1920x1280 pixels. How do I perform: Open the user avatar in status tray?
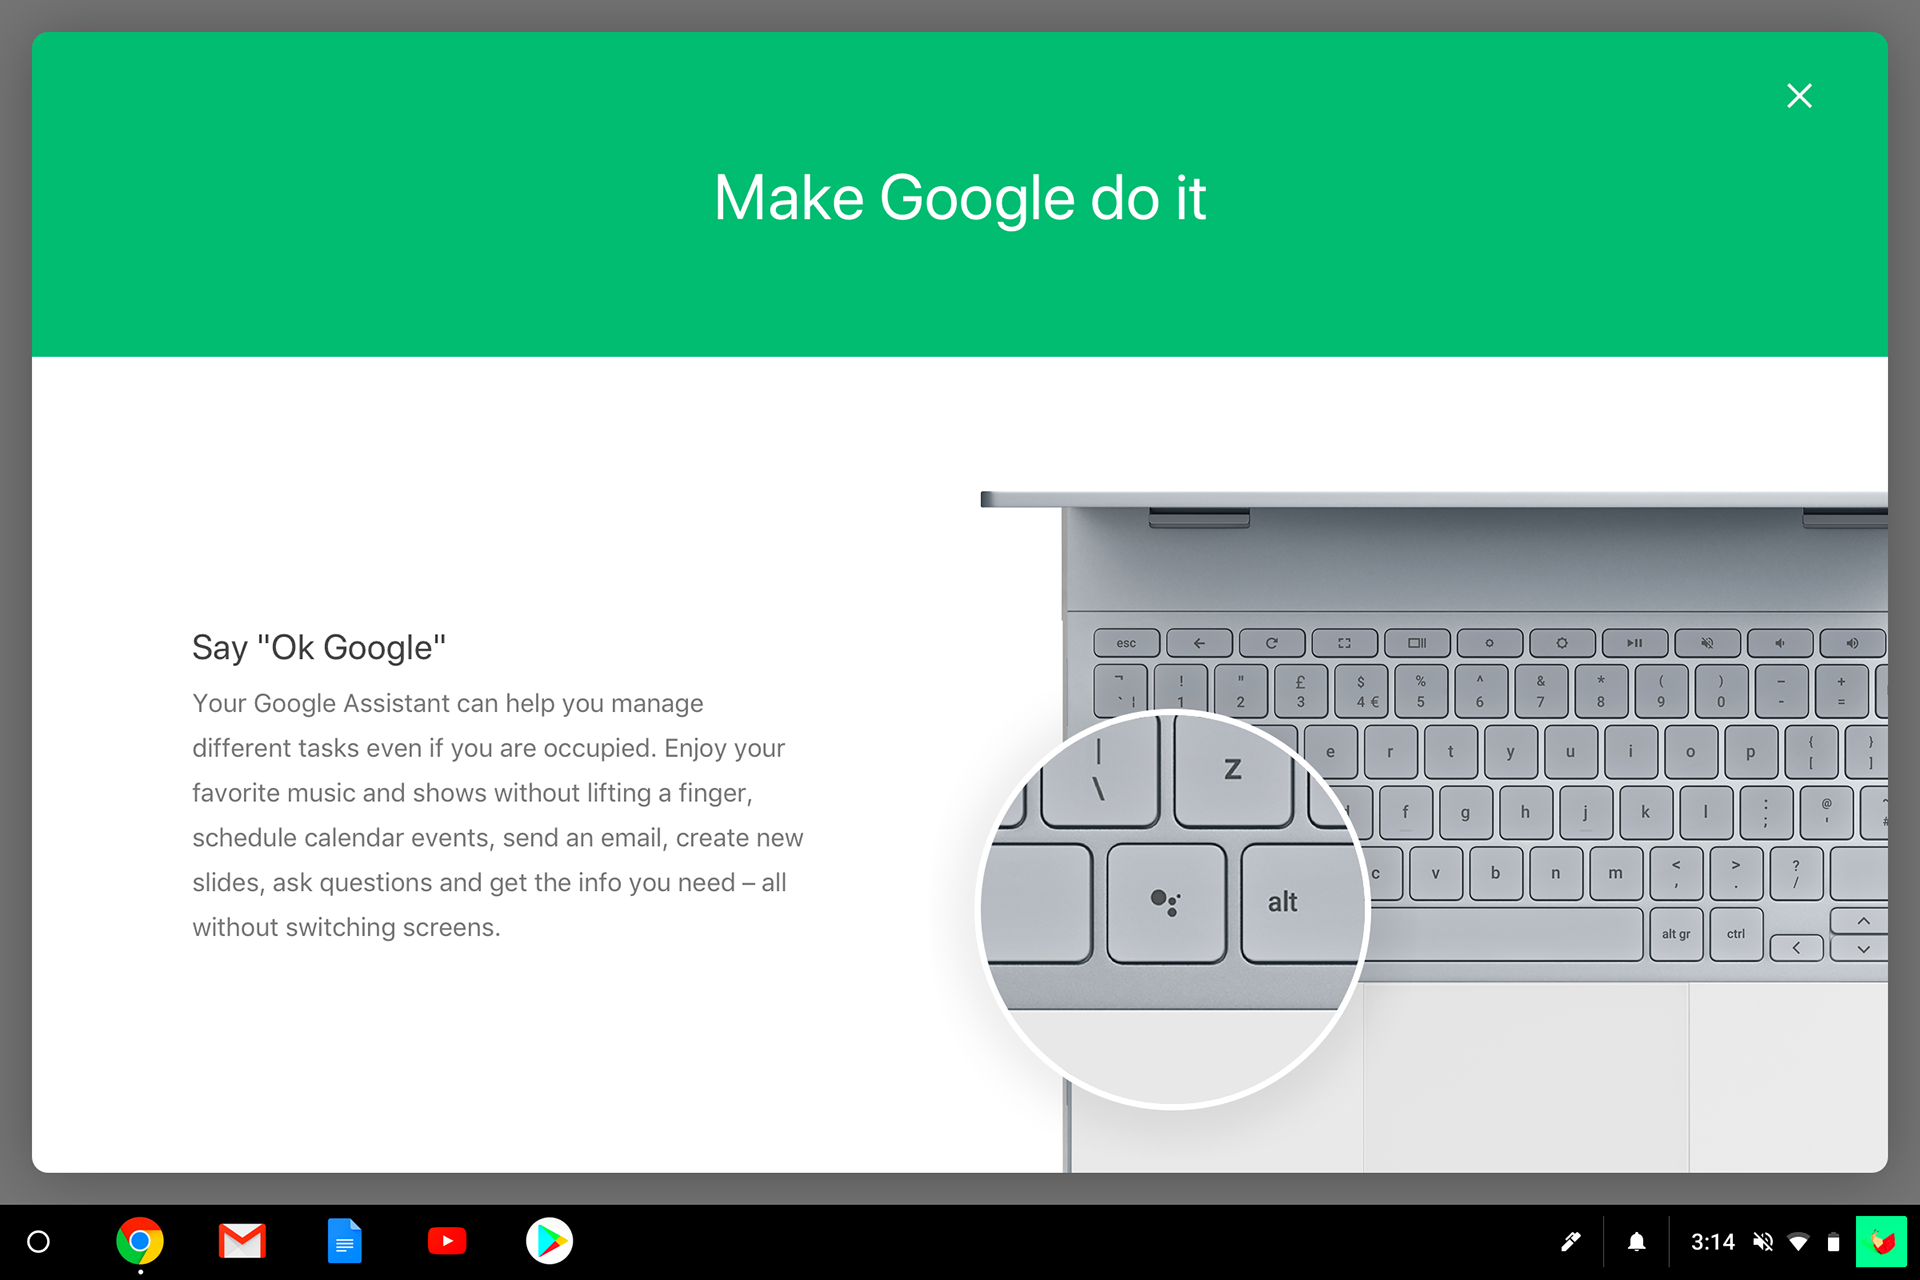point(1881,1242)
